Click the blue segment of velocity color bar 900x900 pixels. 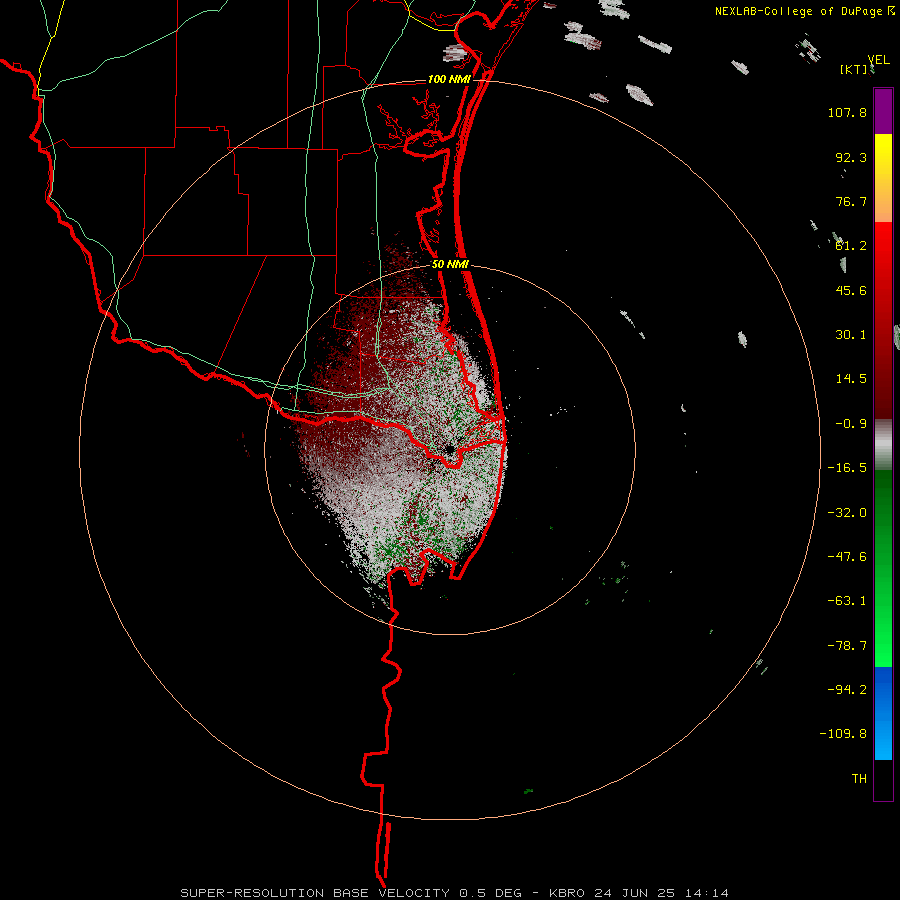tap(883, 713)
